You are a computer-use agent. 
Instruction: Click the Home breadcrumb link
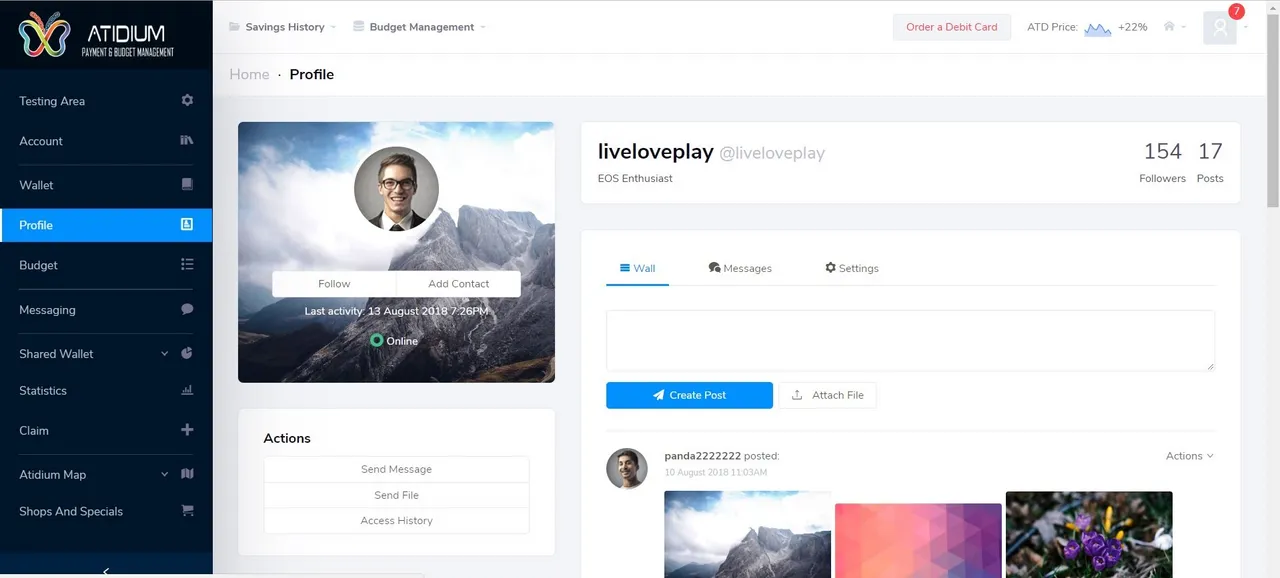[x=249, y=74]
